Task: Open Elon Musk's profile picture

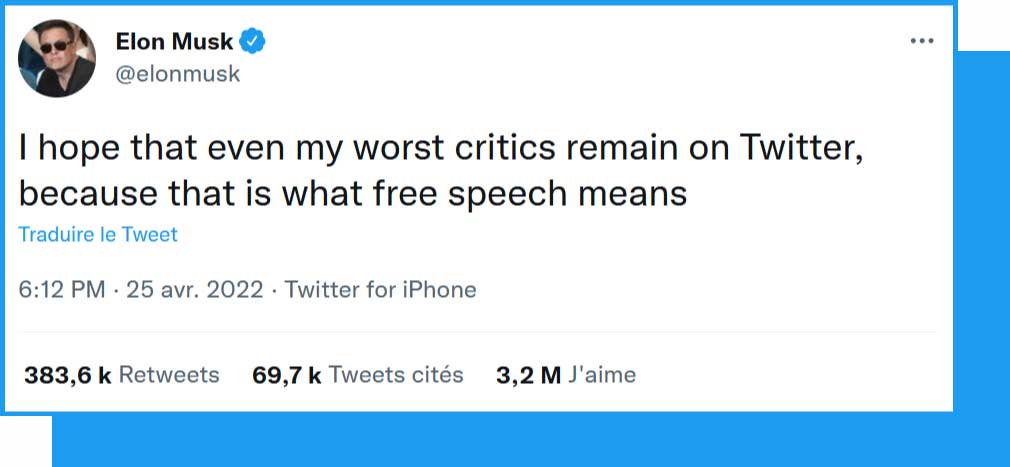Action: (57, 57)
